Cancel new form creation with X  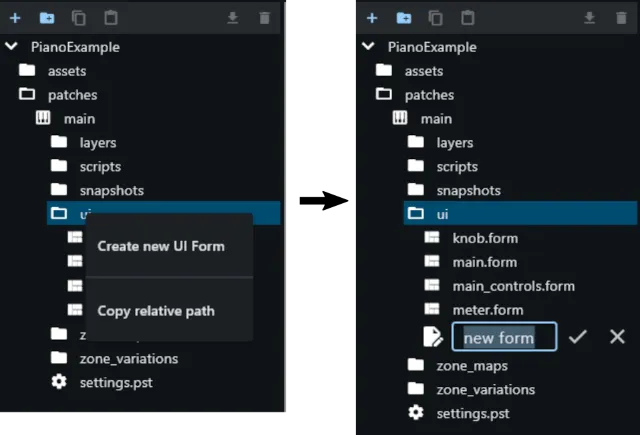tap(617, 337)
